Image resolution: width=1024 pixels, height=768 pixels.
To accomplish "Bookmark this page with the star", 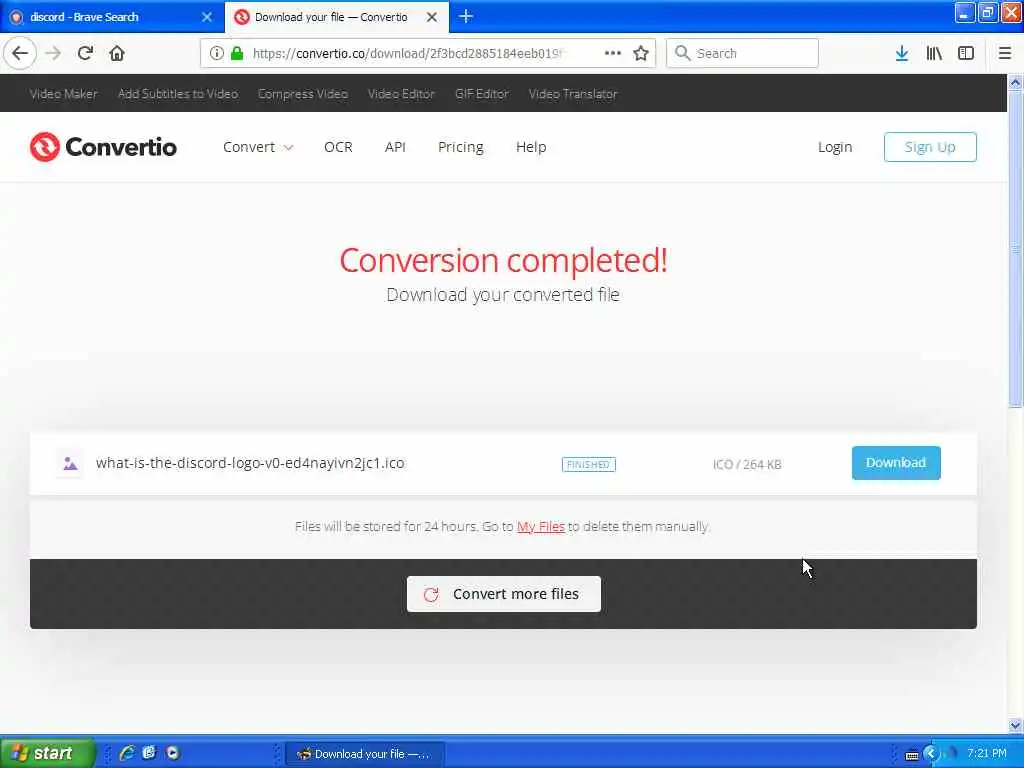I will point(641,53).
